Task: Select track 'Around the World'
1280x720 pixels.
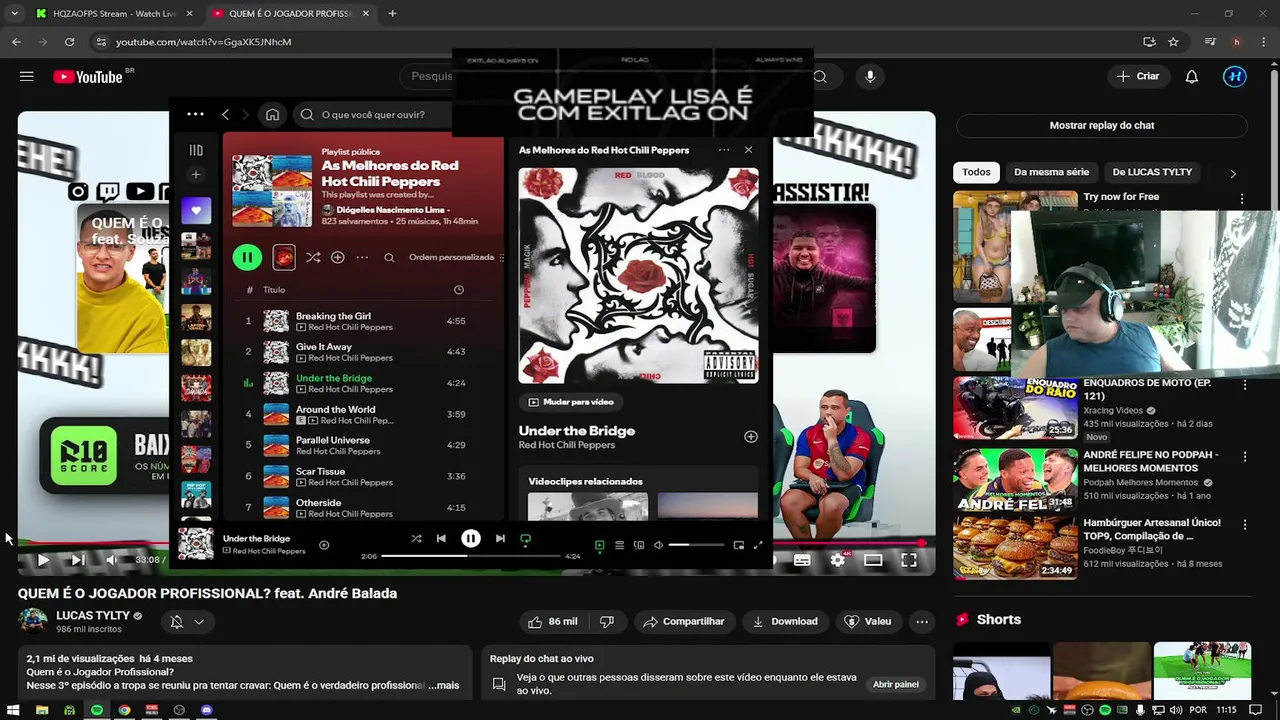Action: pyautogui.click(x=336, y=409)
